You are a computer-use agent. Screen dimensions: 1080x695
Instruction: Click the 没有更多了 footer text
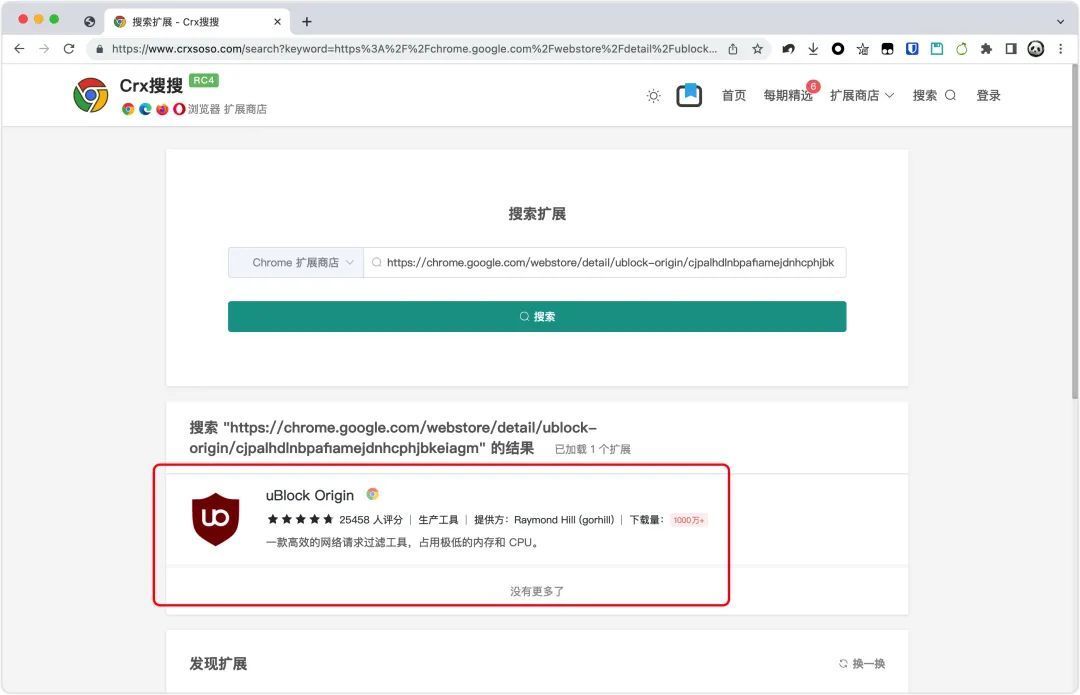point(537,591)
